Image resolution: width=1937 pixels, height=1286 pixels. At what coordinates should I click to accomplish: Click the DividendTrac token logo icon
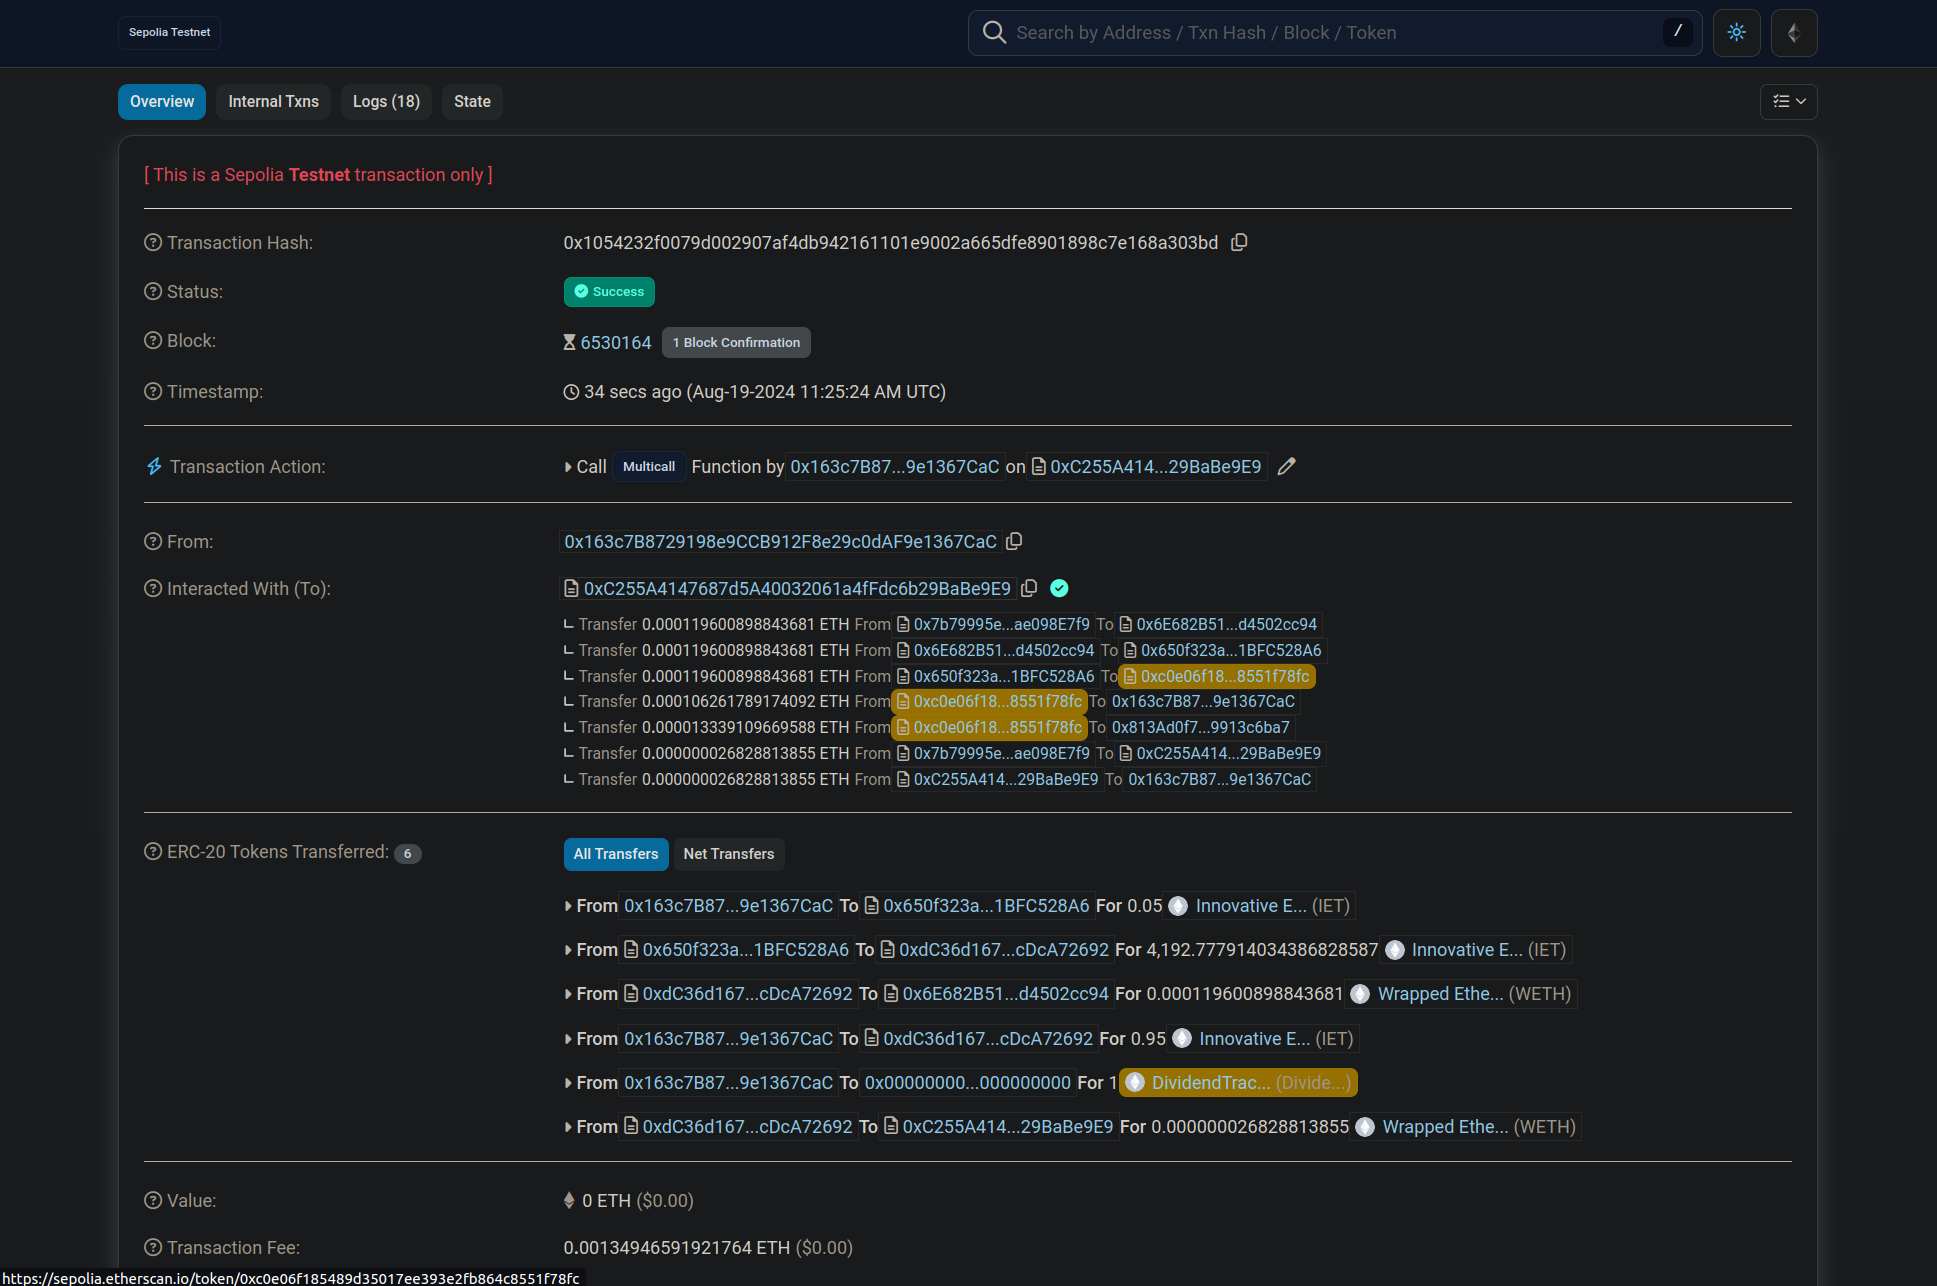tap(1135, 1082)
